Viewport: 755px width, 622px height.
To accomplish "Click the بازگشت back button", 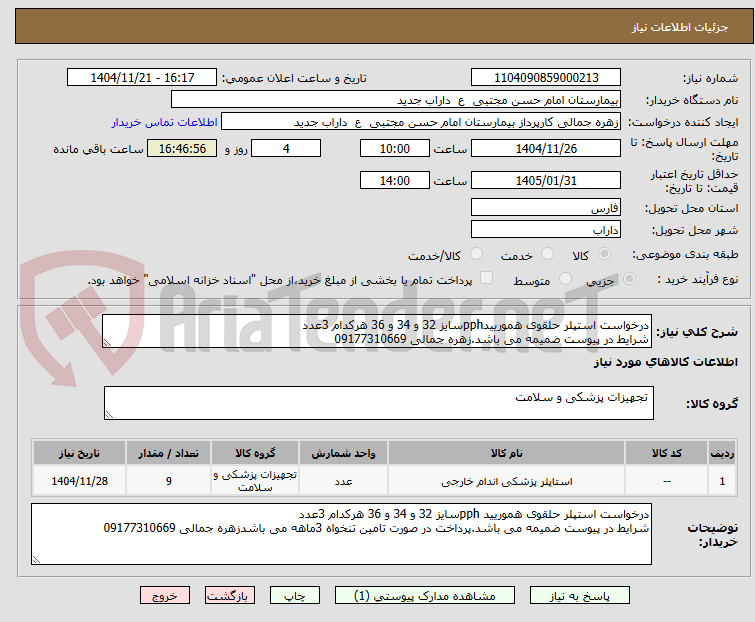I will [230, 596].
